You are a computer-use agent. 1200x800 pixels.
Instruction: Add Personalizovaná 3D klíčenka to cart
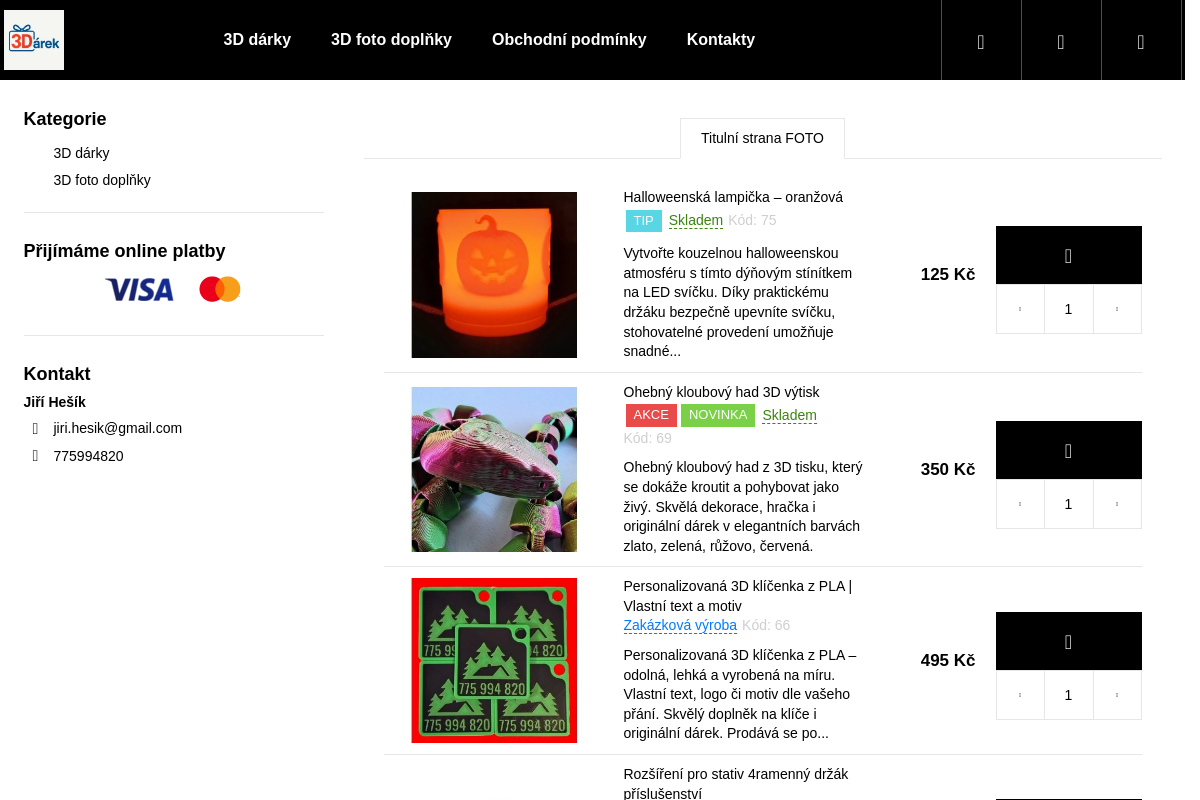pyautogui.click(x=1068, y=642)
